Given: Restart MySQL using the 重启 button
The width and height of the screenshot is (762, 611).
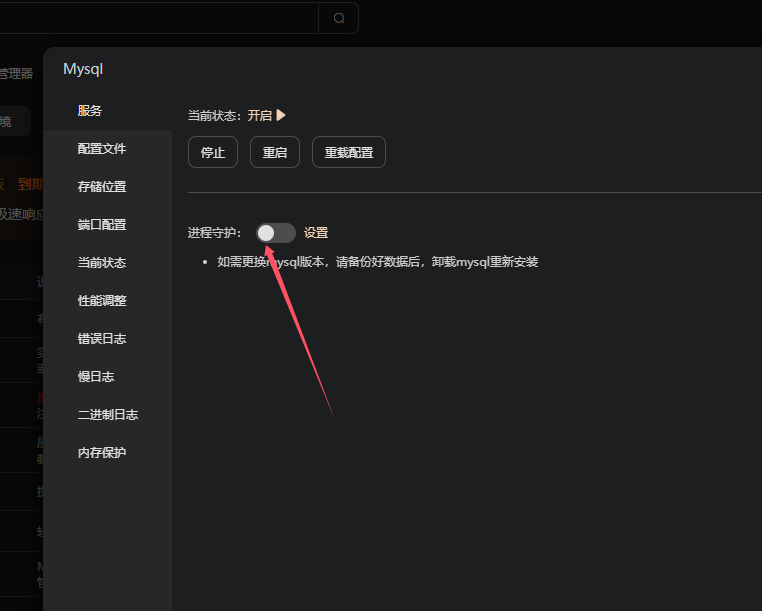Looking at the screenshot, I should click(x=275, y=152).
